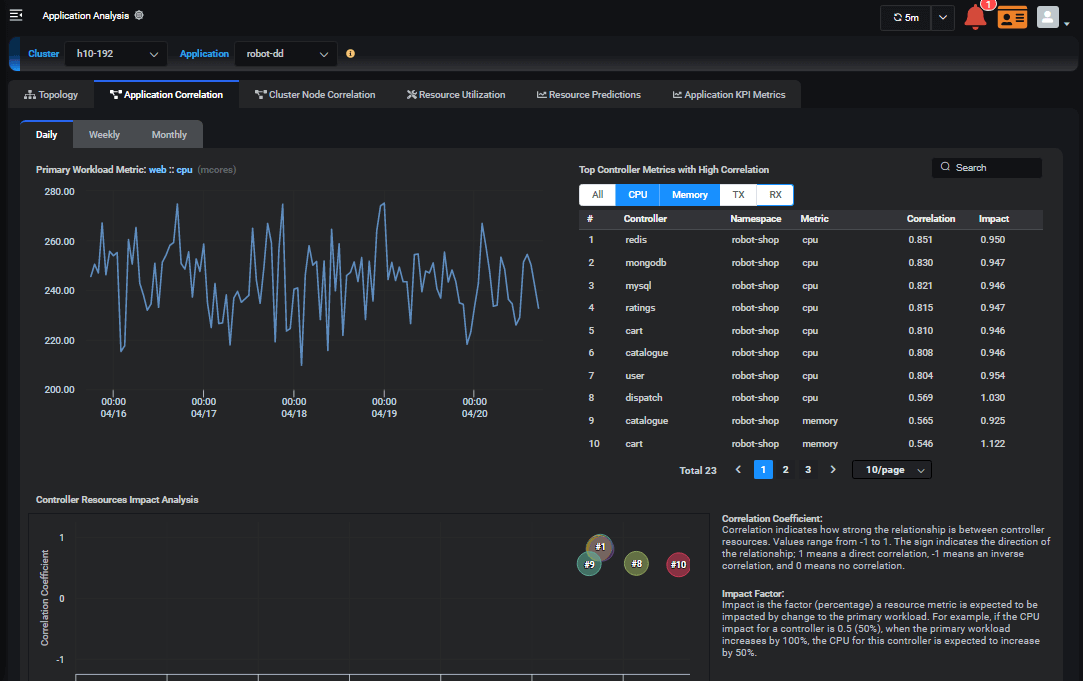Click the Total 23 label
The height and width of the screenshot is (681, 1083).
point(698,470)
